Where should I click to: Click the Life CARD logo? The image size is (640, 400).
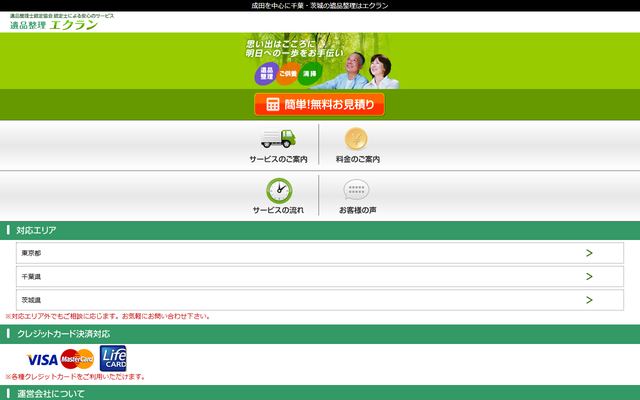[113, 358]
